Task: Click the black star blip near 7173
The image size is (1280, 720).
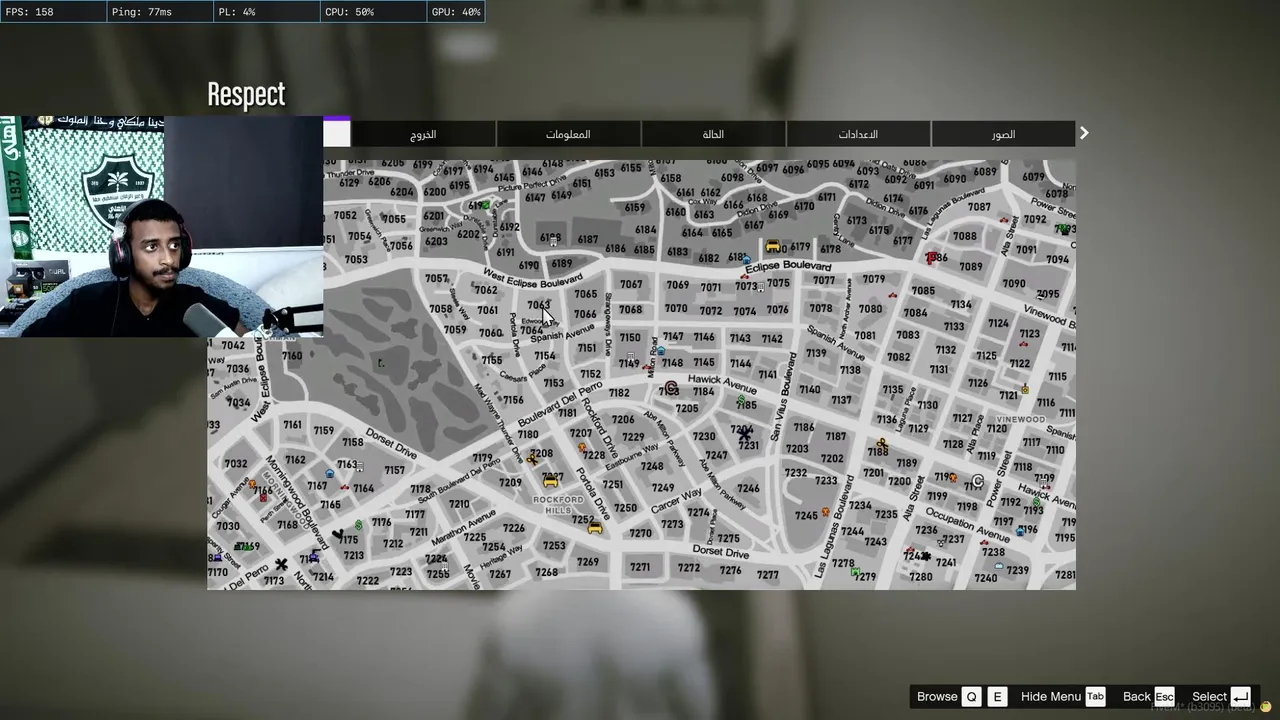Action: 282,565
